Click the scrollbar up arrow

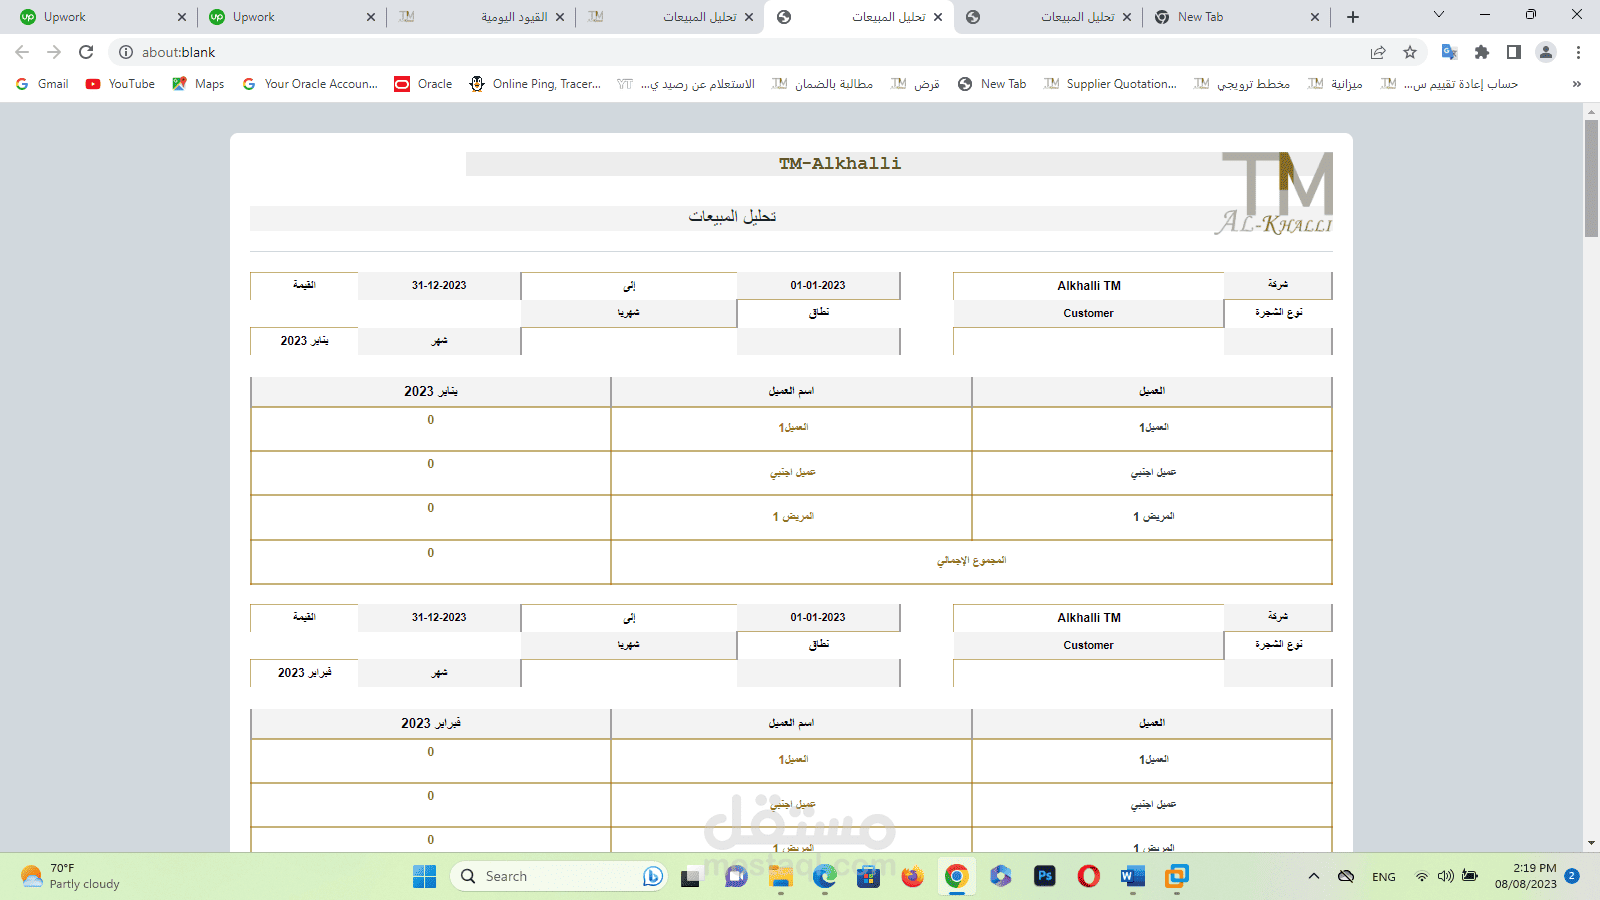[x=1591, y=111]
